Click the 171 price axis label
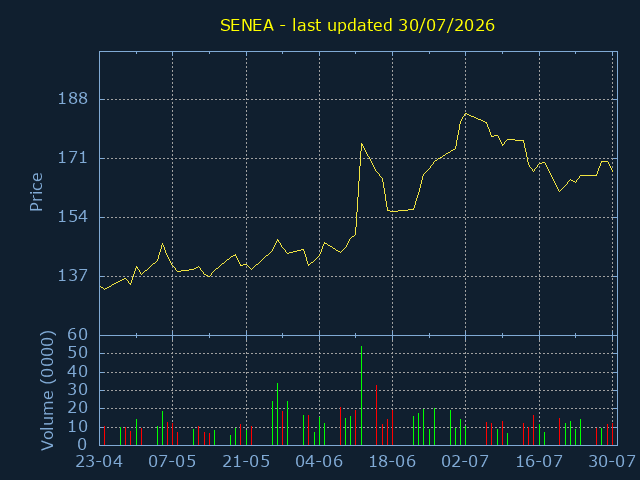Image resolution: width=640 pixels, height=480 pixels. coord(73,158)
